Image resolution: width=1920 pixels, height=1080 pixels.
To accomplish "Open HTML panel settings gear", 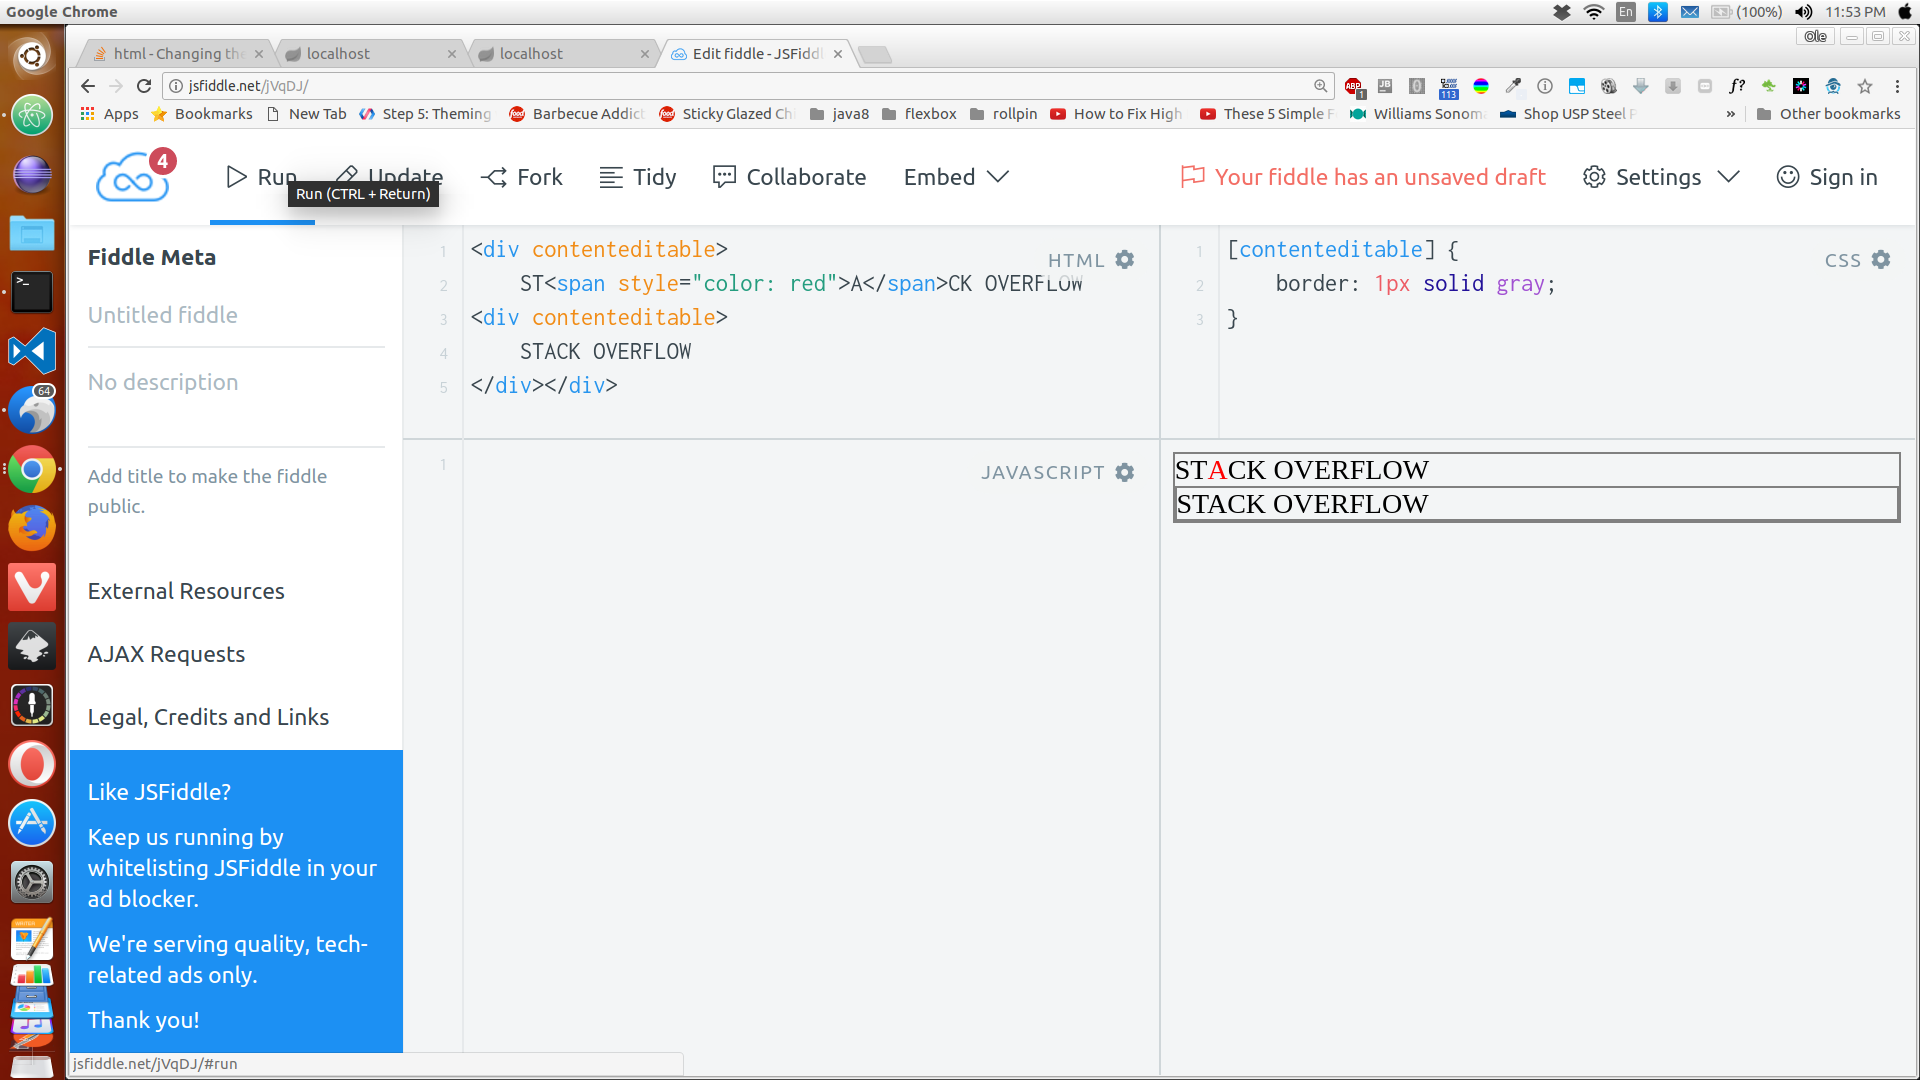I will 1125,260.
